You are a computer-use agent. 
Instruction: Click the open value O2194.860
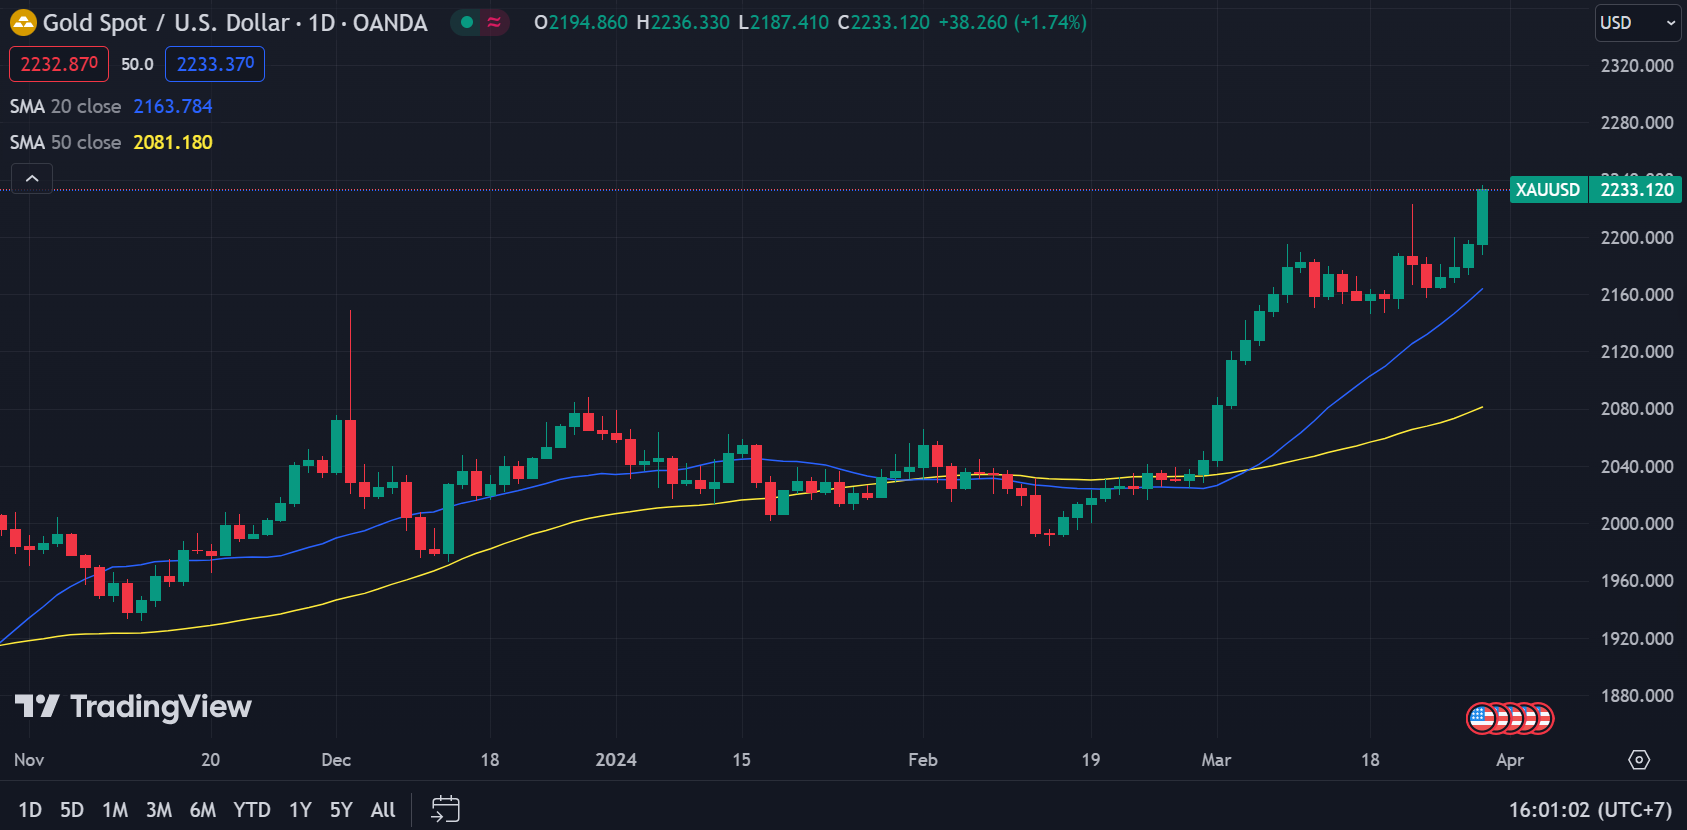(581, 22)
